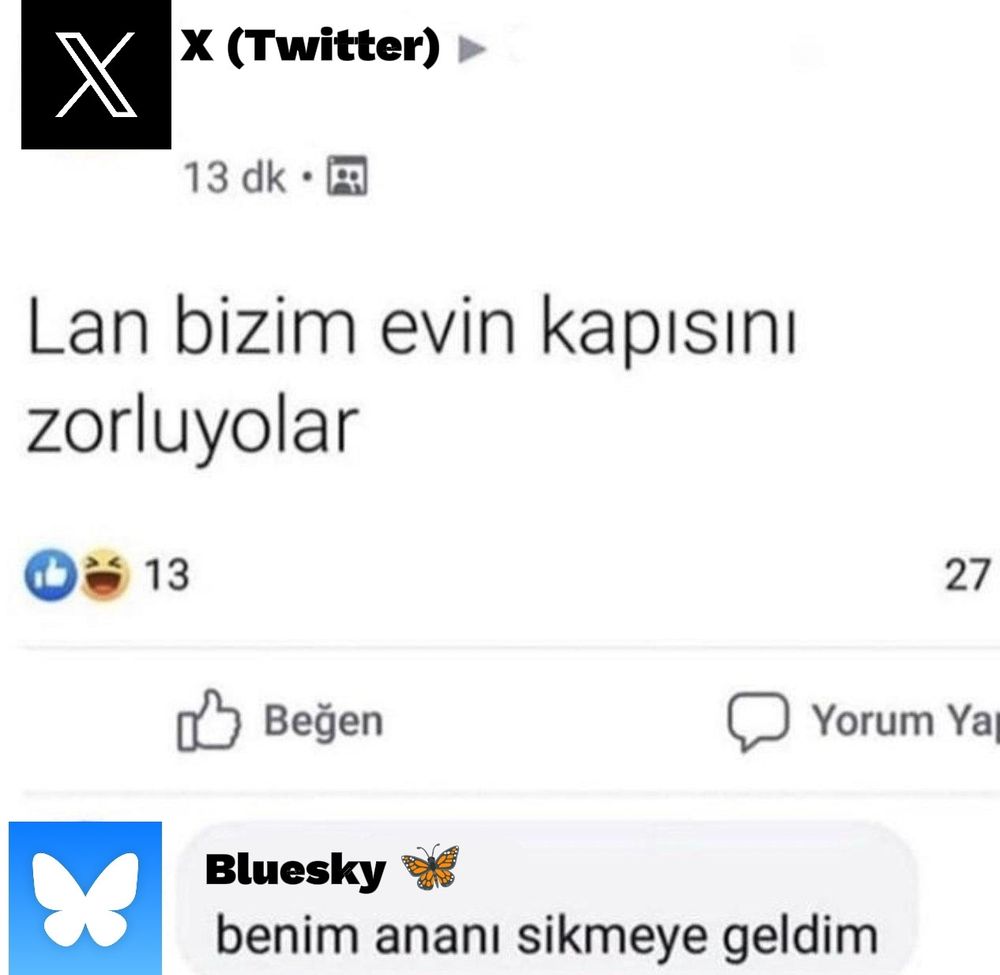Viewport: 1000px width, 975px height.
Task: Click the Yorum Yap text label
Action: coord(906,721)
